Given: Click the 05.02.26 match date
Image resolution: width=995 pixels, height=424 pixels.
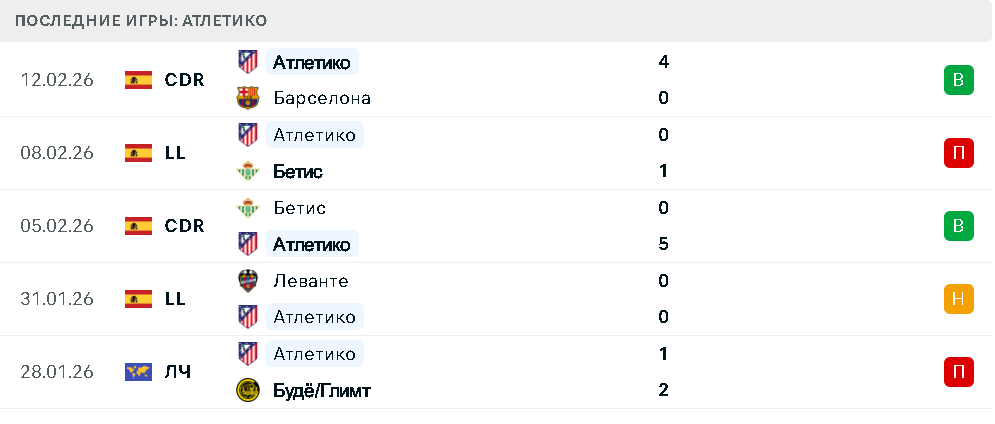Looking at the screenshot, I should [x=57, y=226].
